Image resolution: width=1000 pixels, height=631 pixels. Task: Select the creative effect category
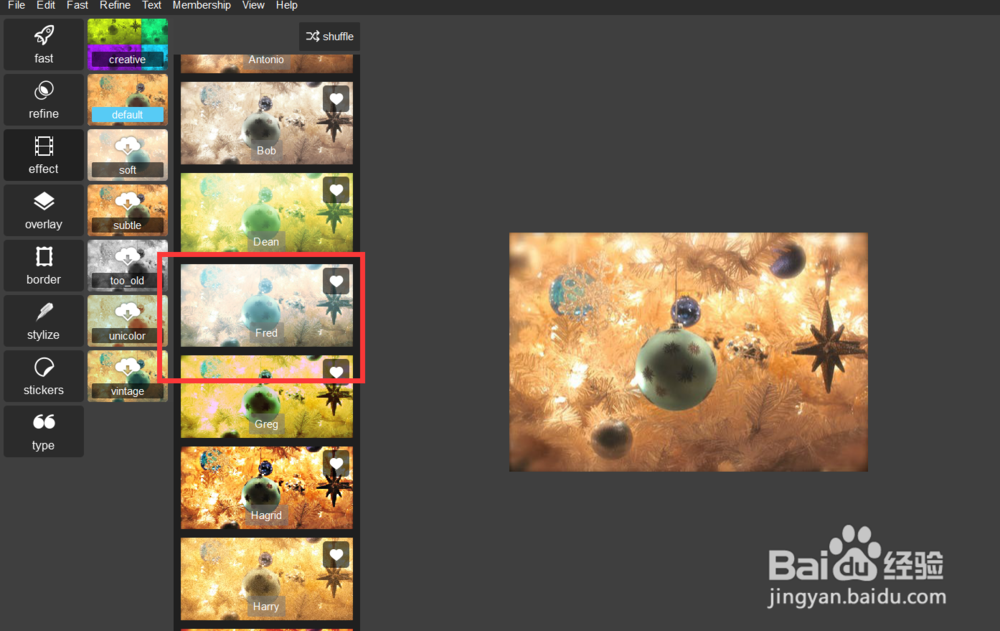point(128,44)
